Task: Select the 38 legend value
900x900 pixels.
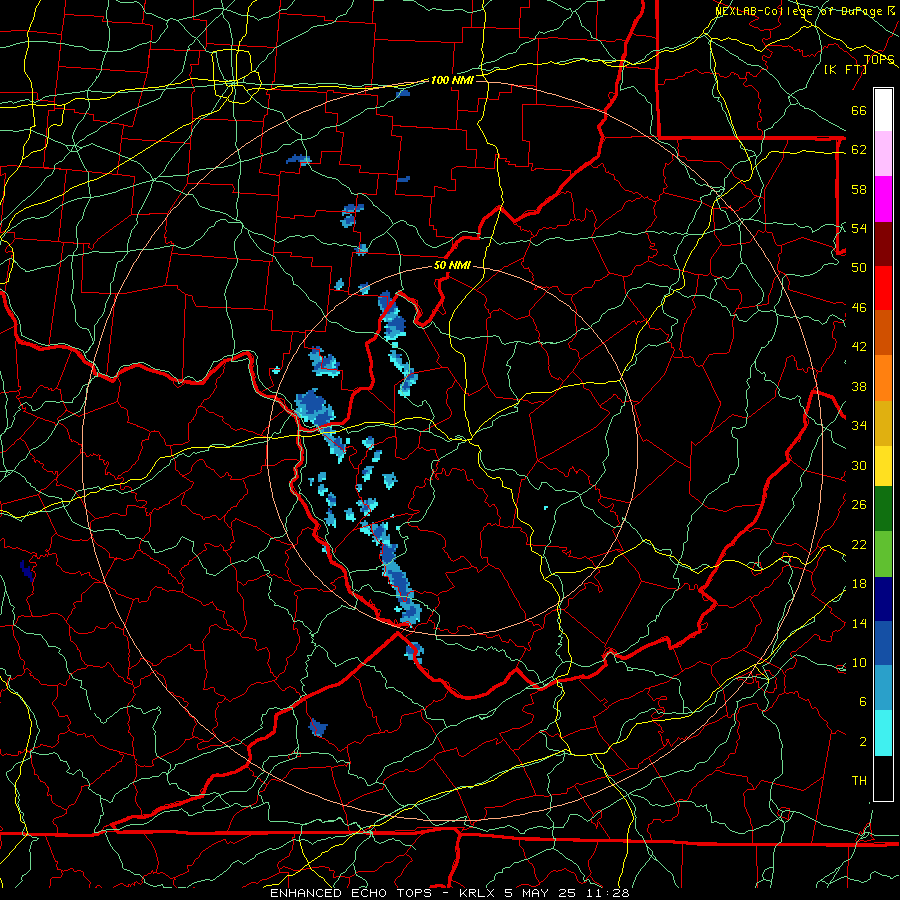Action: click(x=859, y=386)
